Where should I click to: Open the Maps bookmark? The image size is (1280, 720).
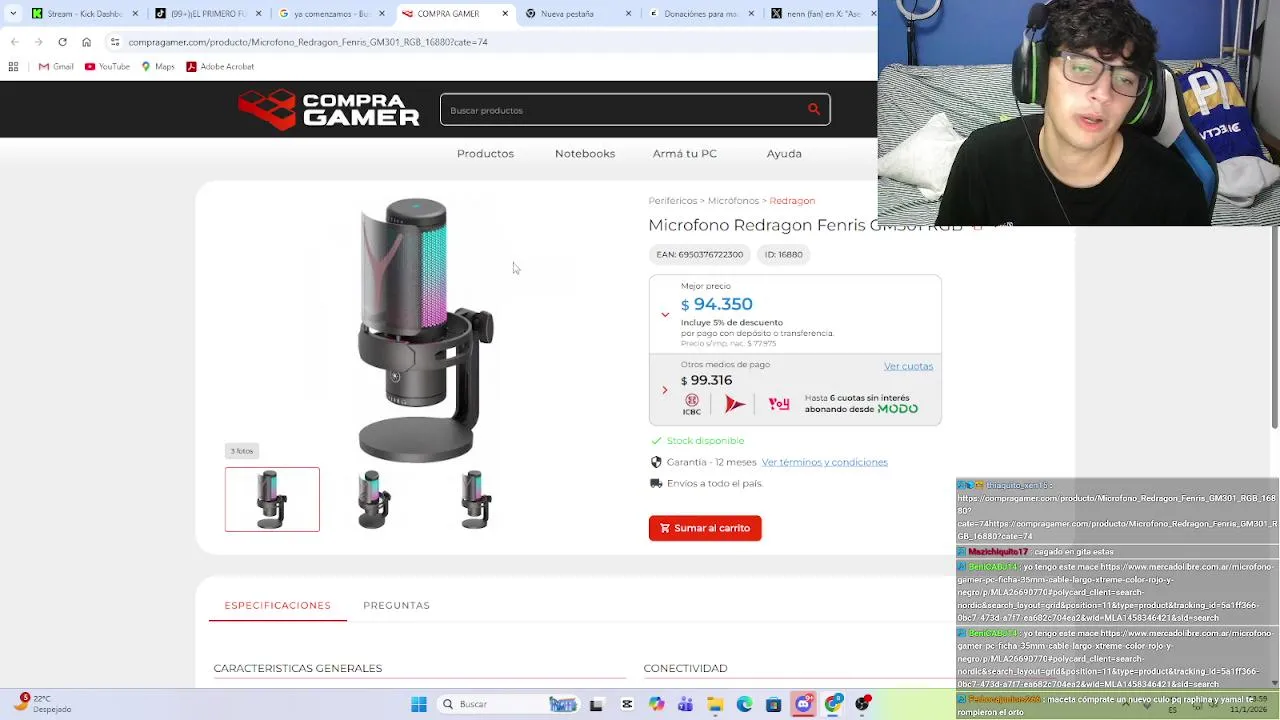pyautogui.click(x=158, y=67)
